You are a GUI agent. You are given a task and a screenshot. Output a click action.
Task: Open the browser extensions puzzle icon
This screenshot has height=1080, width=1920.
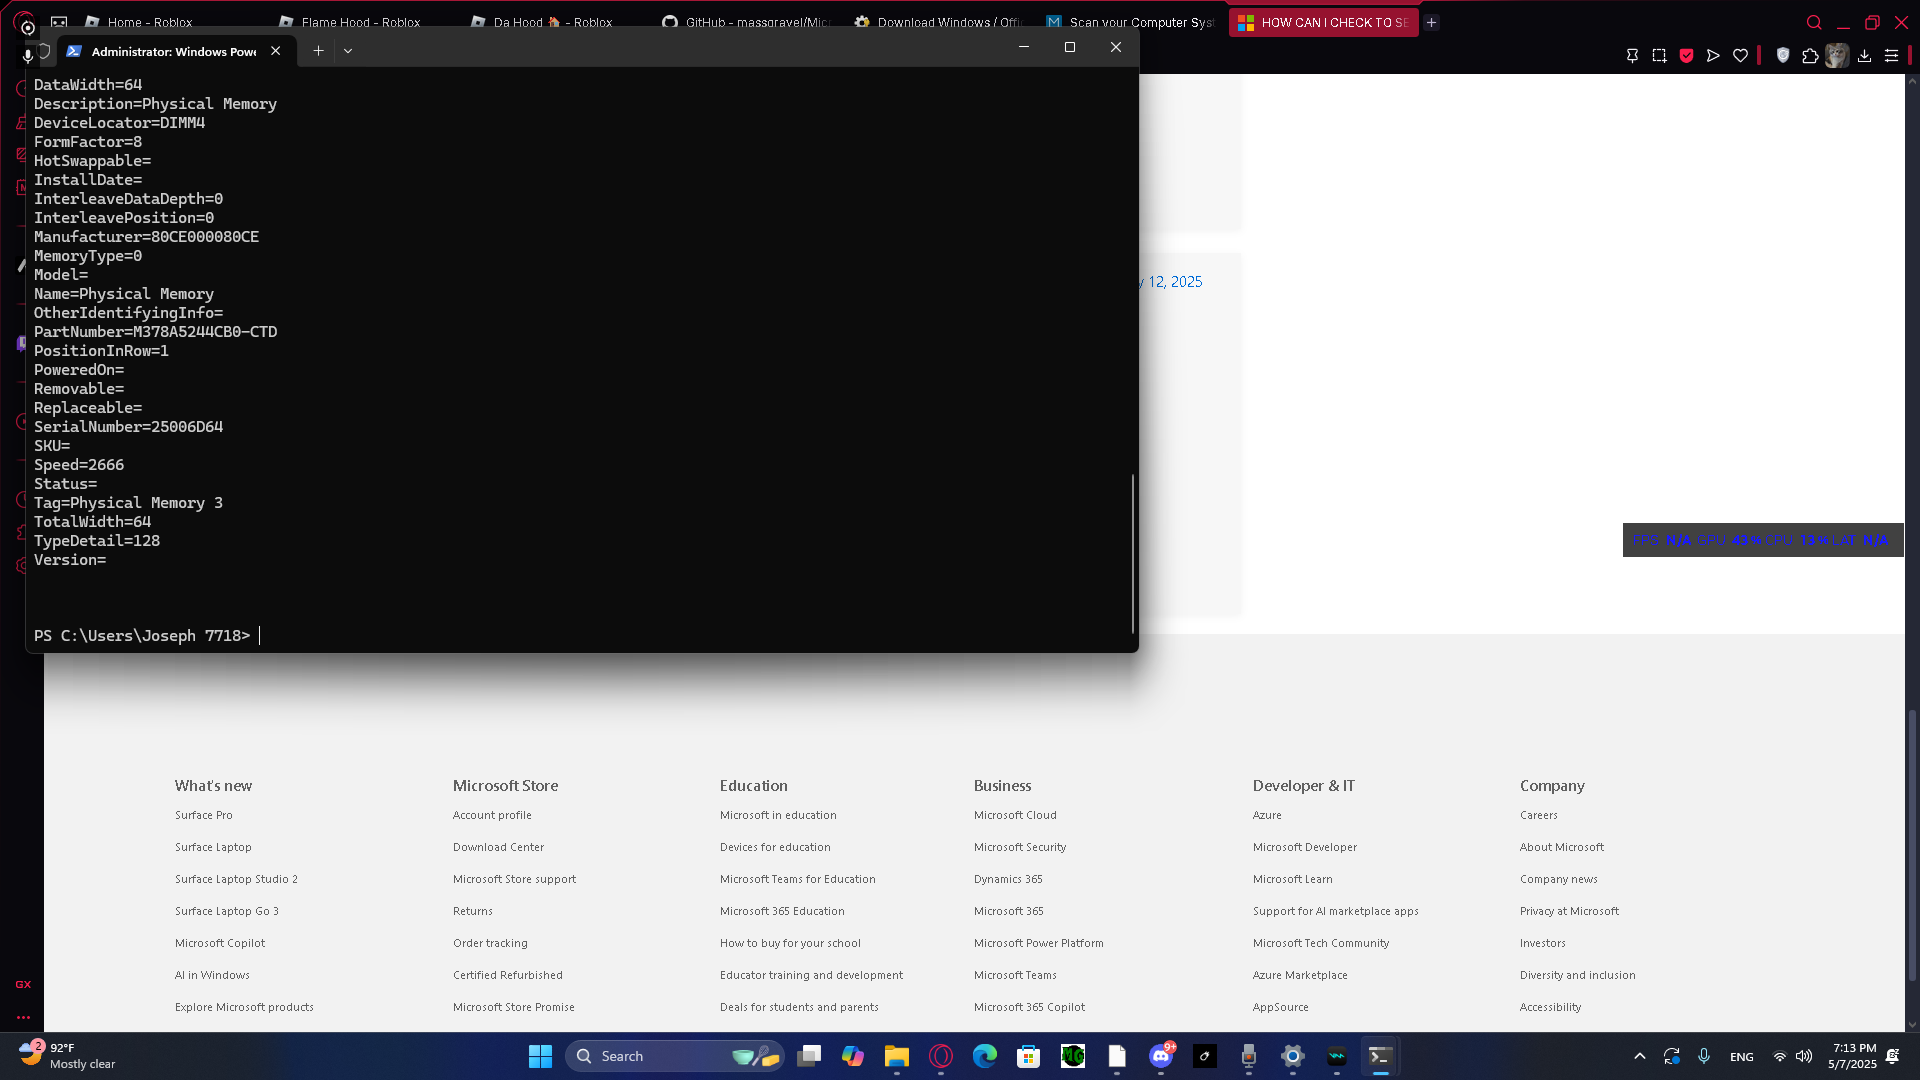coord(1810,56)
